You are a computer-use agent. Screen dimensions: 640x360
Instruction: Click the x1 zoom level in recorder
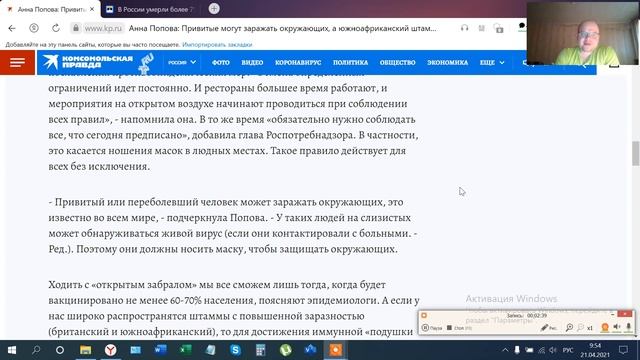(590, 328)
